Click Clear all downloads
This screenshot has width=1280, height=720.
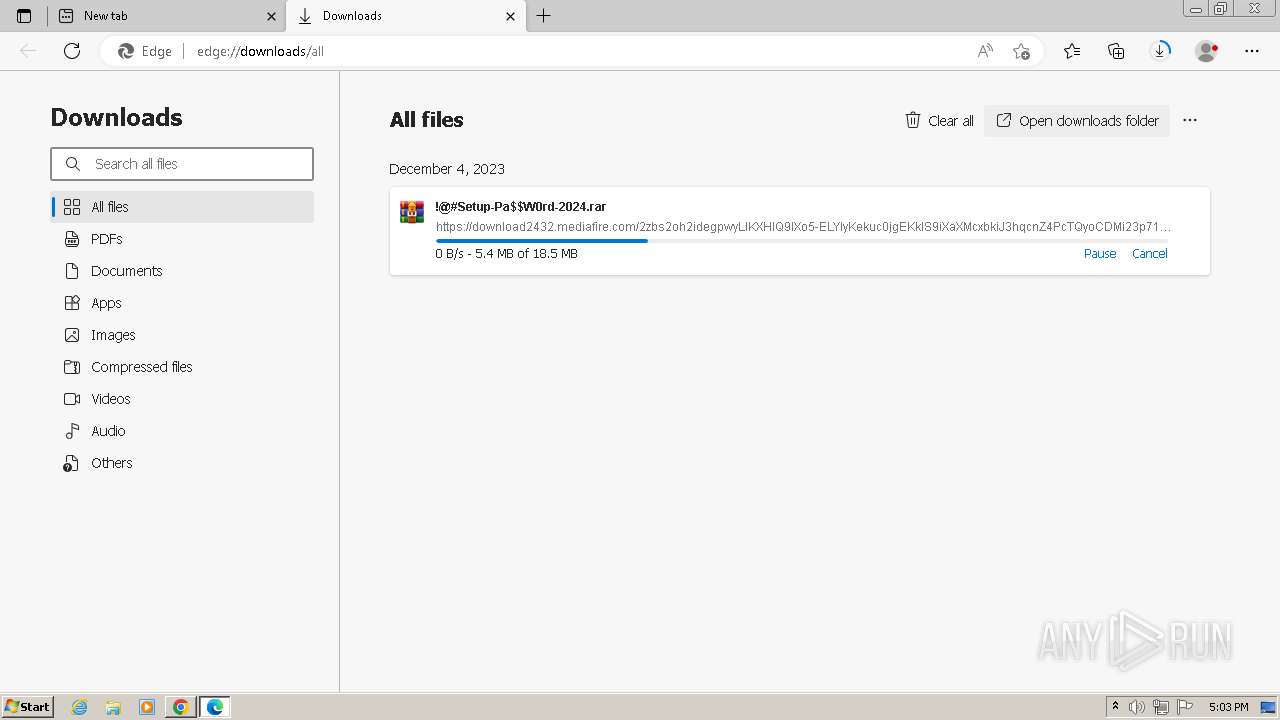939,121
